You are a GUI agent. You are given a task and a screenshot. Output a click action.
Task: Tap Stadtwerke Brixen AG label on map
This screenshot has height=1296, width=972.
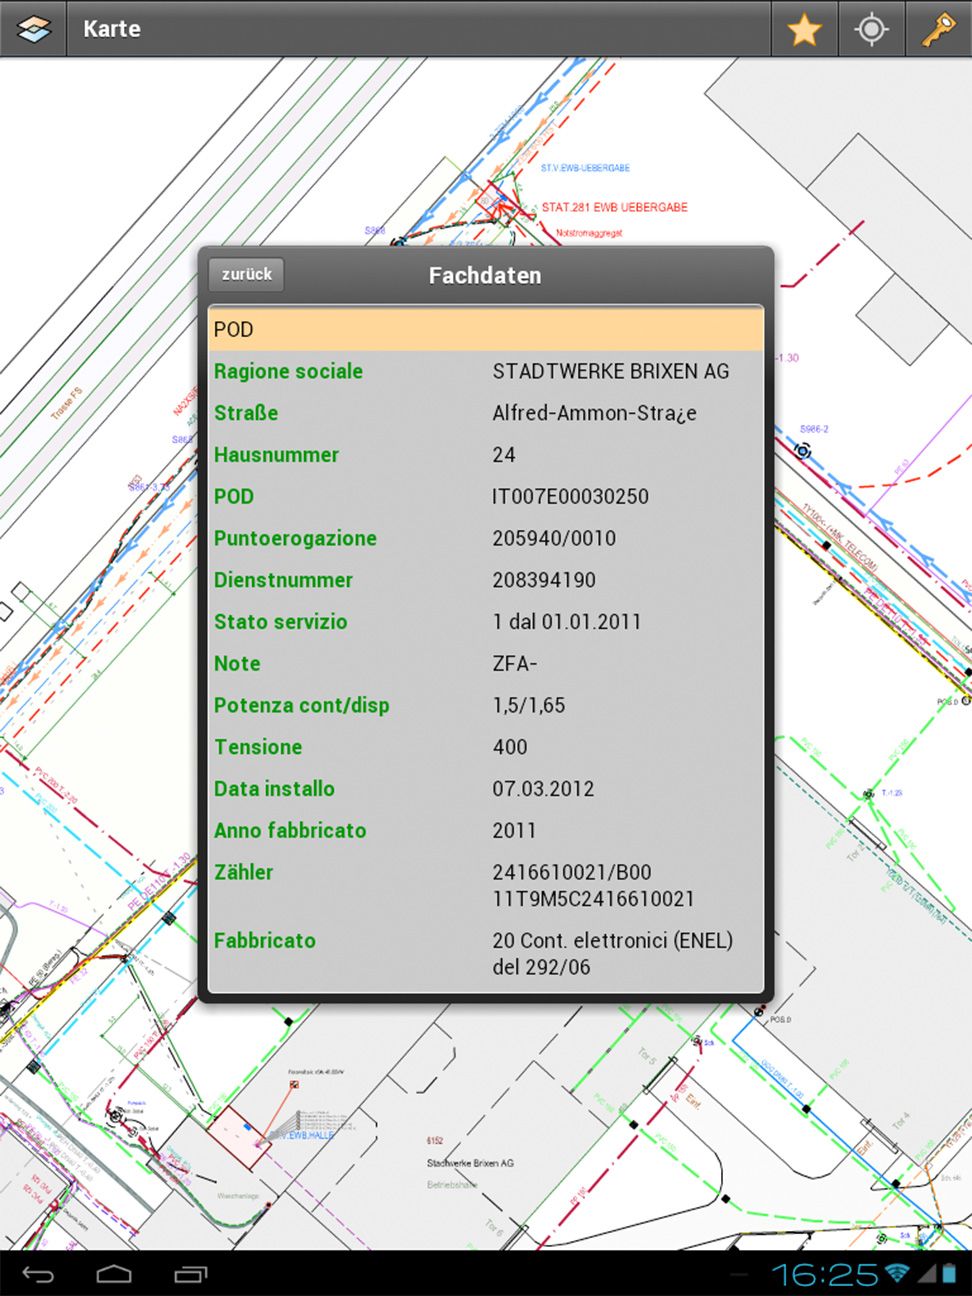[470, 1163]
